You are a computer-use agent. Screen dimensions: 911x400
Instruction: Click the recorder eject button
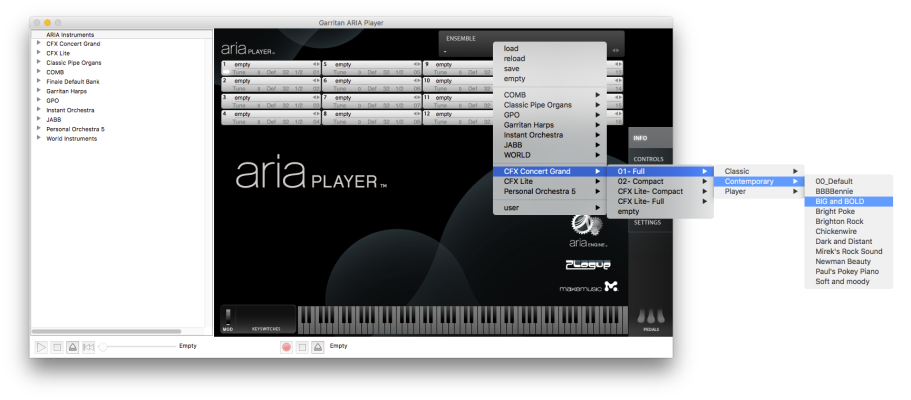point(317,347)
